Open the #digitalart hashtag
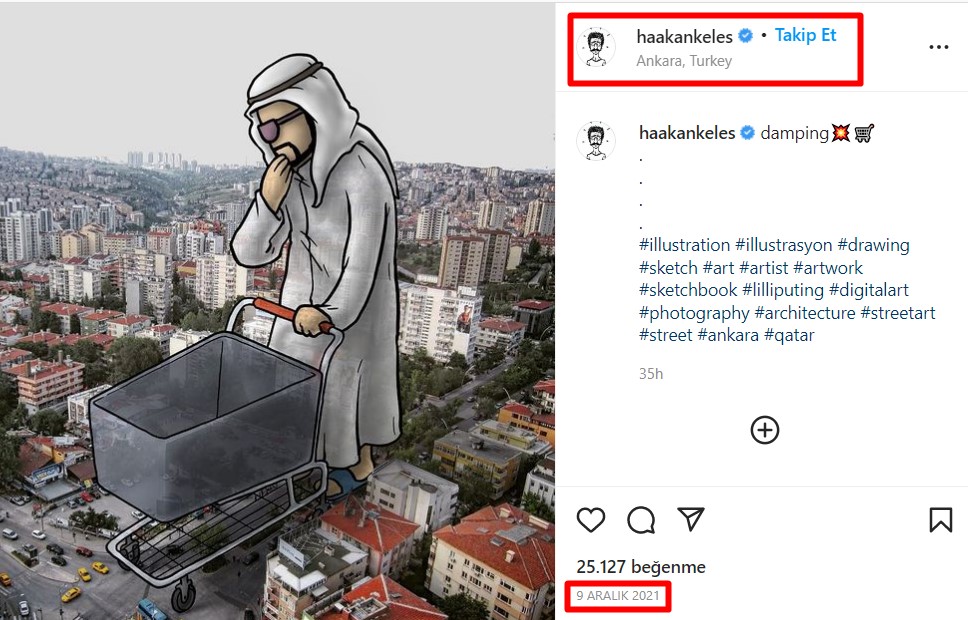The height and width of the screenshot is (620, 968). pyautogui.click(x=869, y=290)
